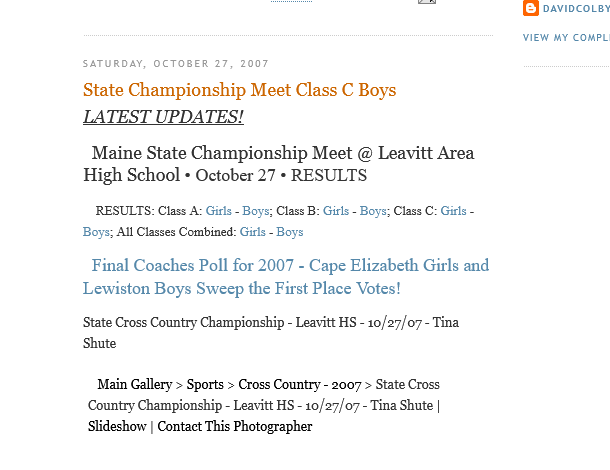Open Class B Boys results link
The image size is (610, 470).
coord(373,211)
